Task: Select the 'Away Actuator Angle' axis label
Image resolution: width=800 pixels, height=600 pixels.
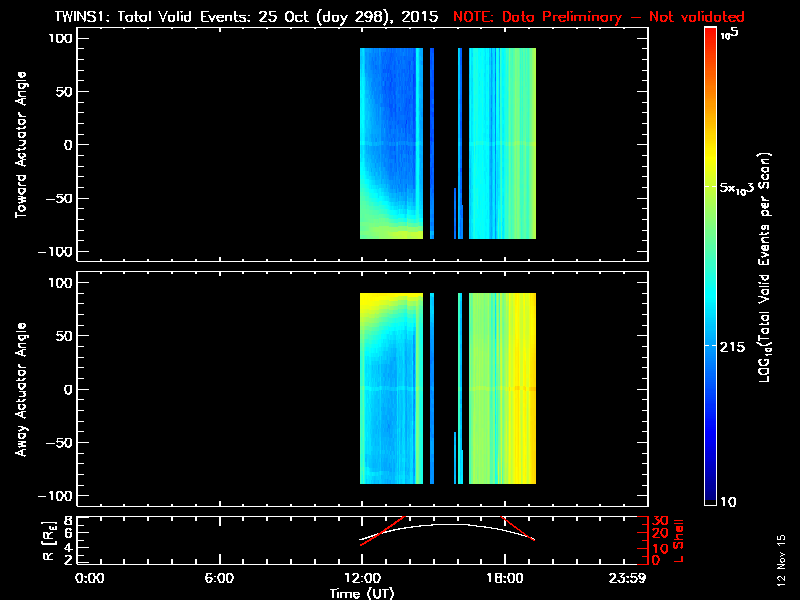Action: (18, 390)
